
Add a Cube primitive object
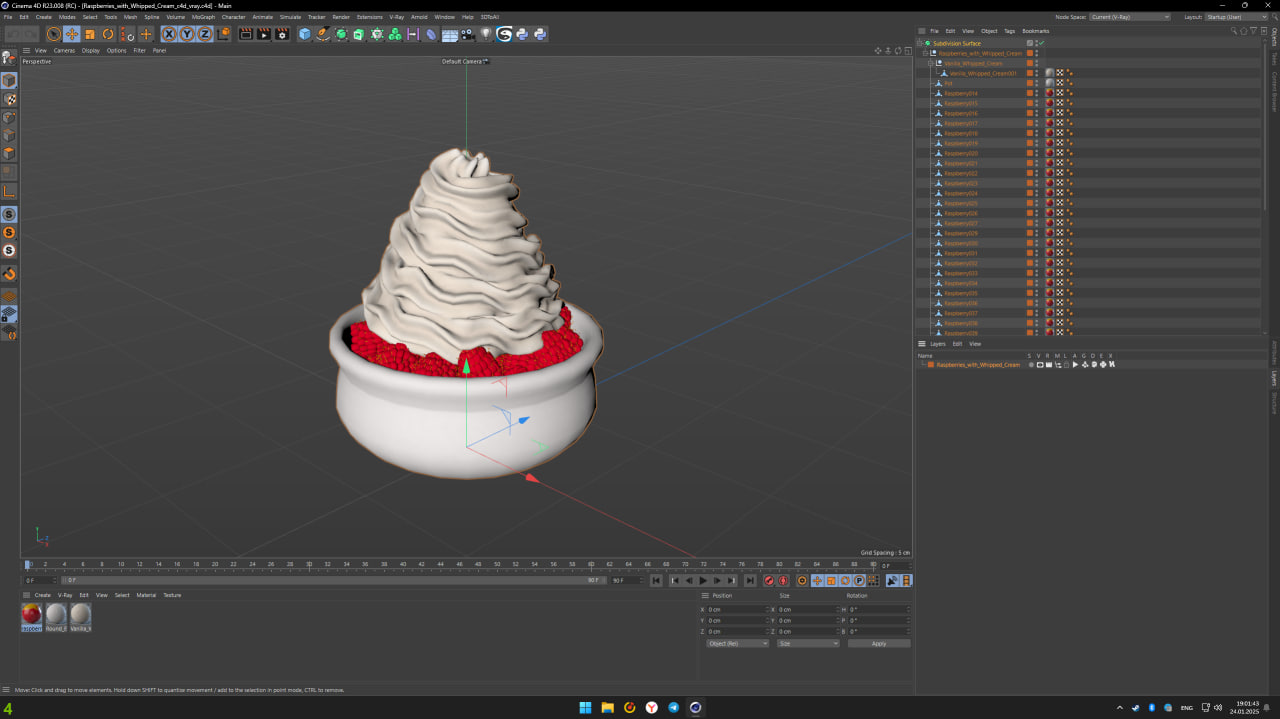305,34
